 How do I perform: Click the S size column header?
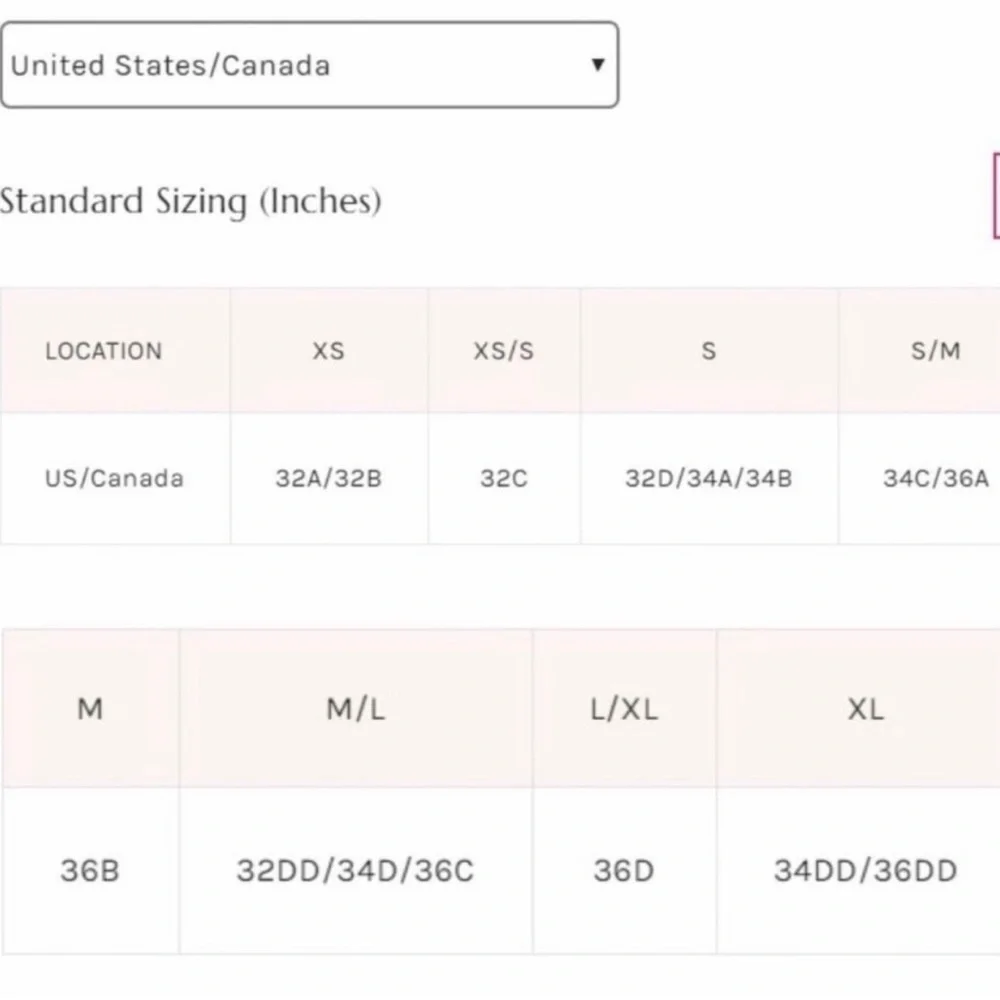click(x=709, y=351)
